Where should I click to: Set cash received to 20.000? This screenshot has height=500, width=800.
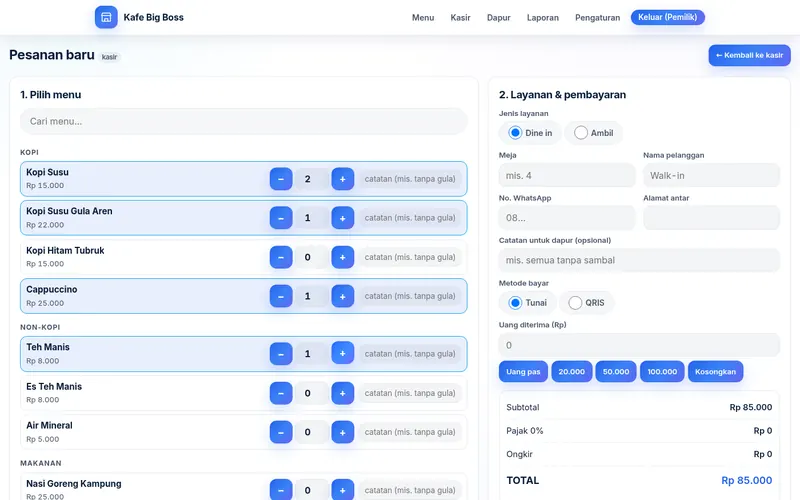point(571,371)
